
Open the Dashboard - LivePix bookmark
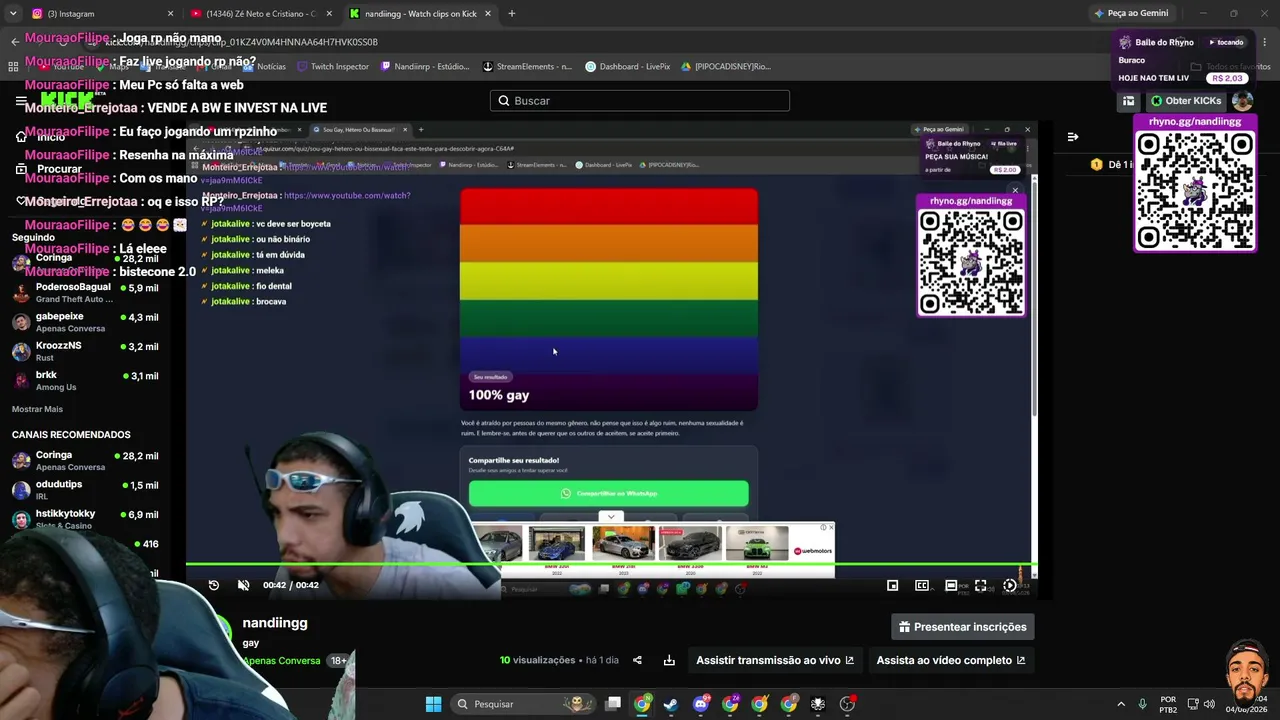tap(627, 67)
